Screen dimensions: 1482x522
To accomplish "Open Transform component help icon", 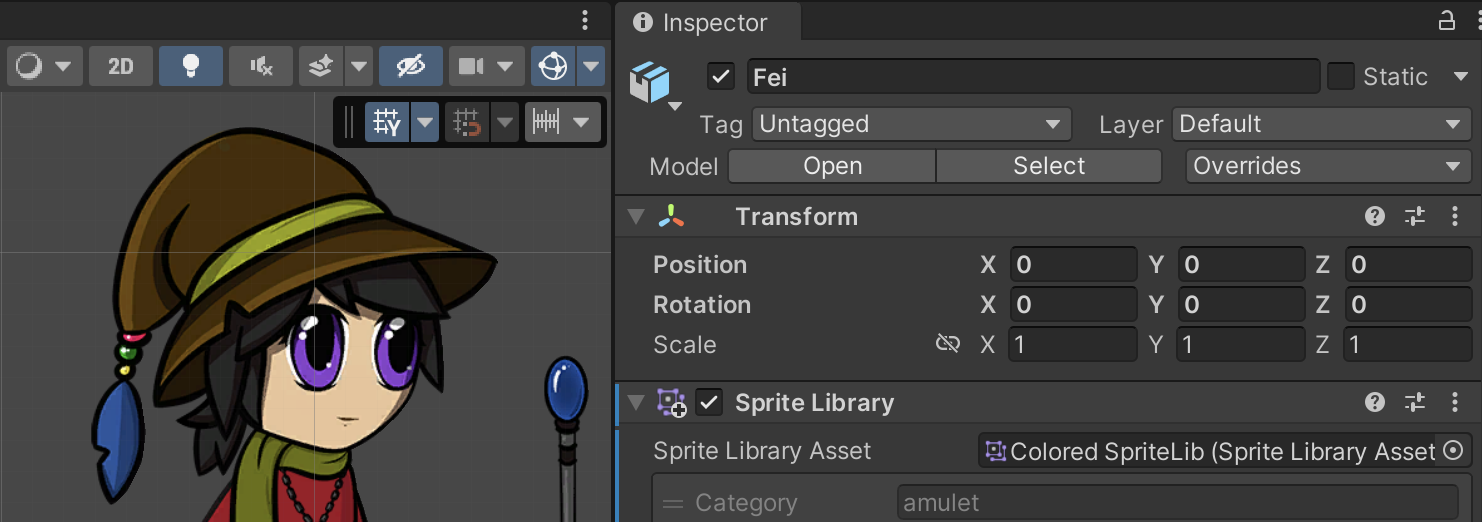I will point(1375,217).
